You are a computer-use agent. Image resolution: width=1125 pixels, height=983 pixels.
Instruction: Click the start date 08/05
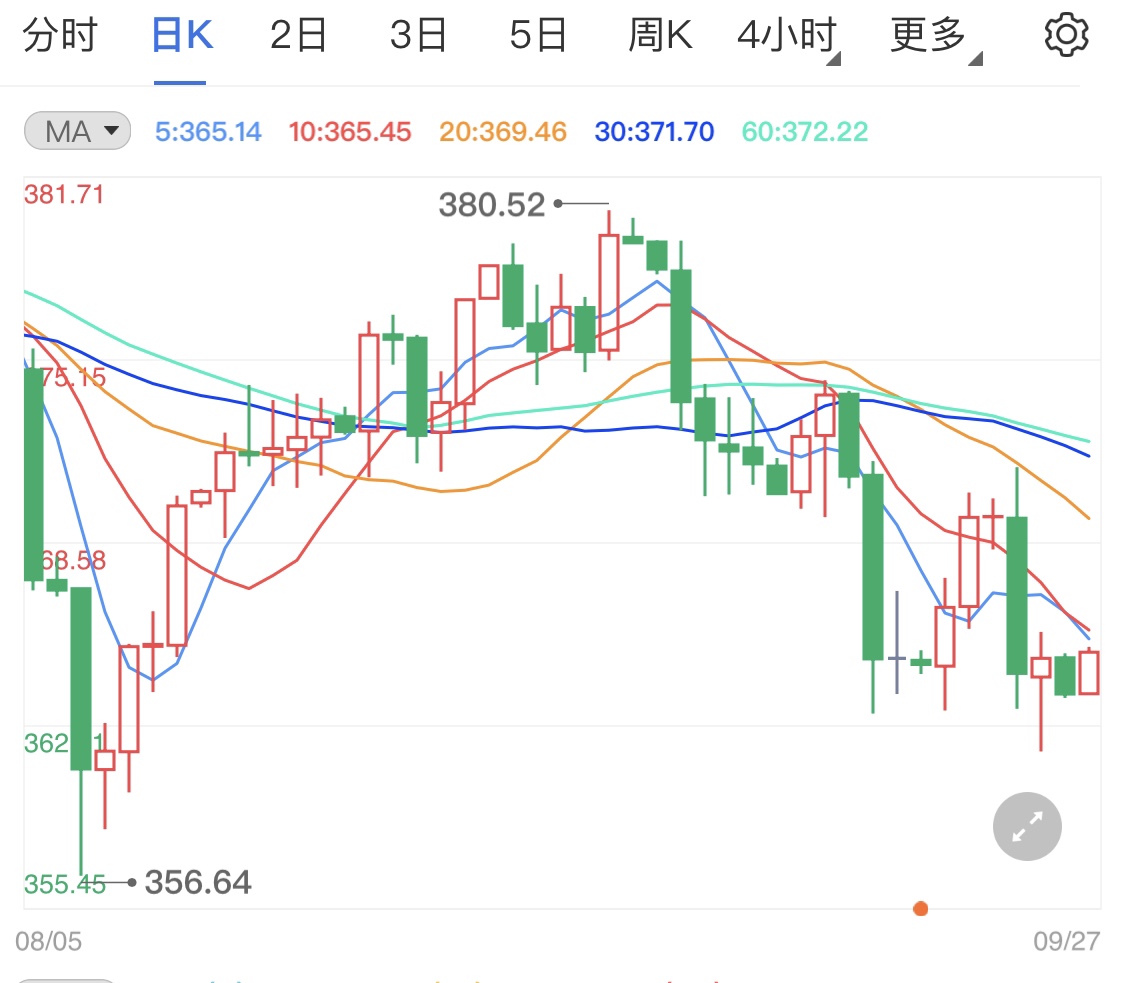pos(49,941)
